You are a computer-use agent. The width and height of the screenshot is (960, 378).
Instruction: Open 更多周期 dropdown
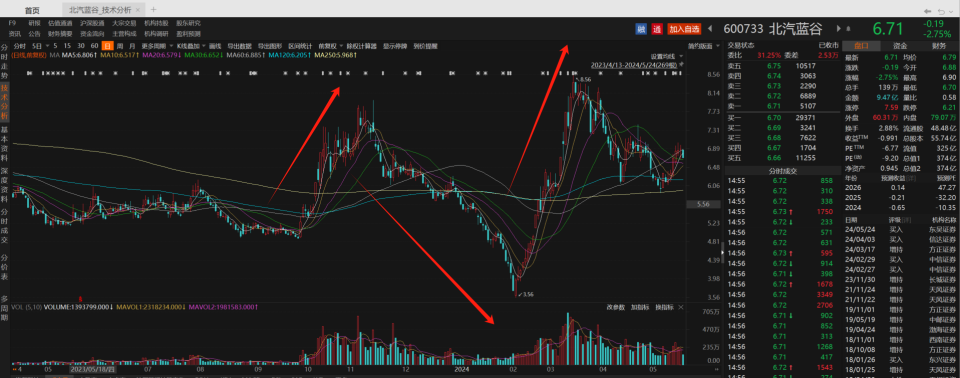click(156, 46)
